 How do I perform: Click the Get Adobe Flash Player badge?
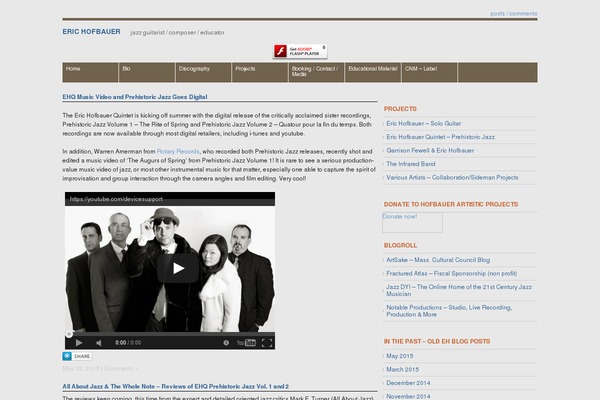[300, 51]
